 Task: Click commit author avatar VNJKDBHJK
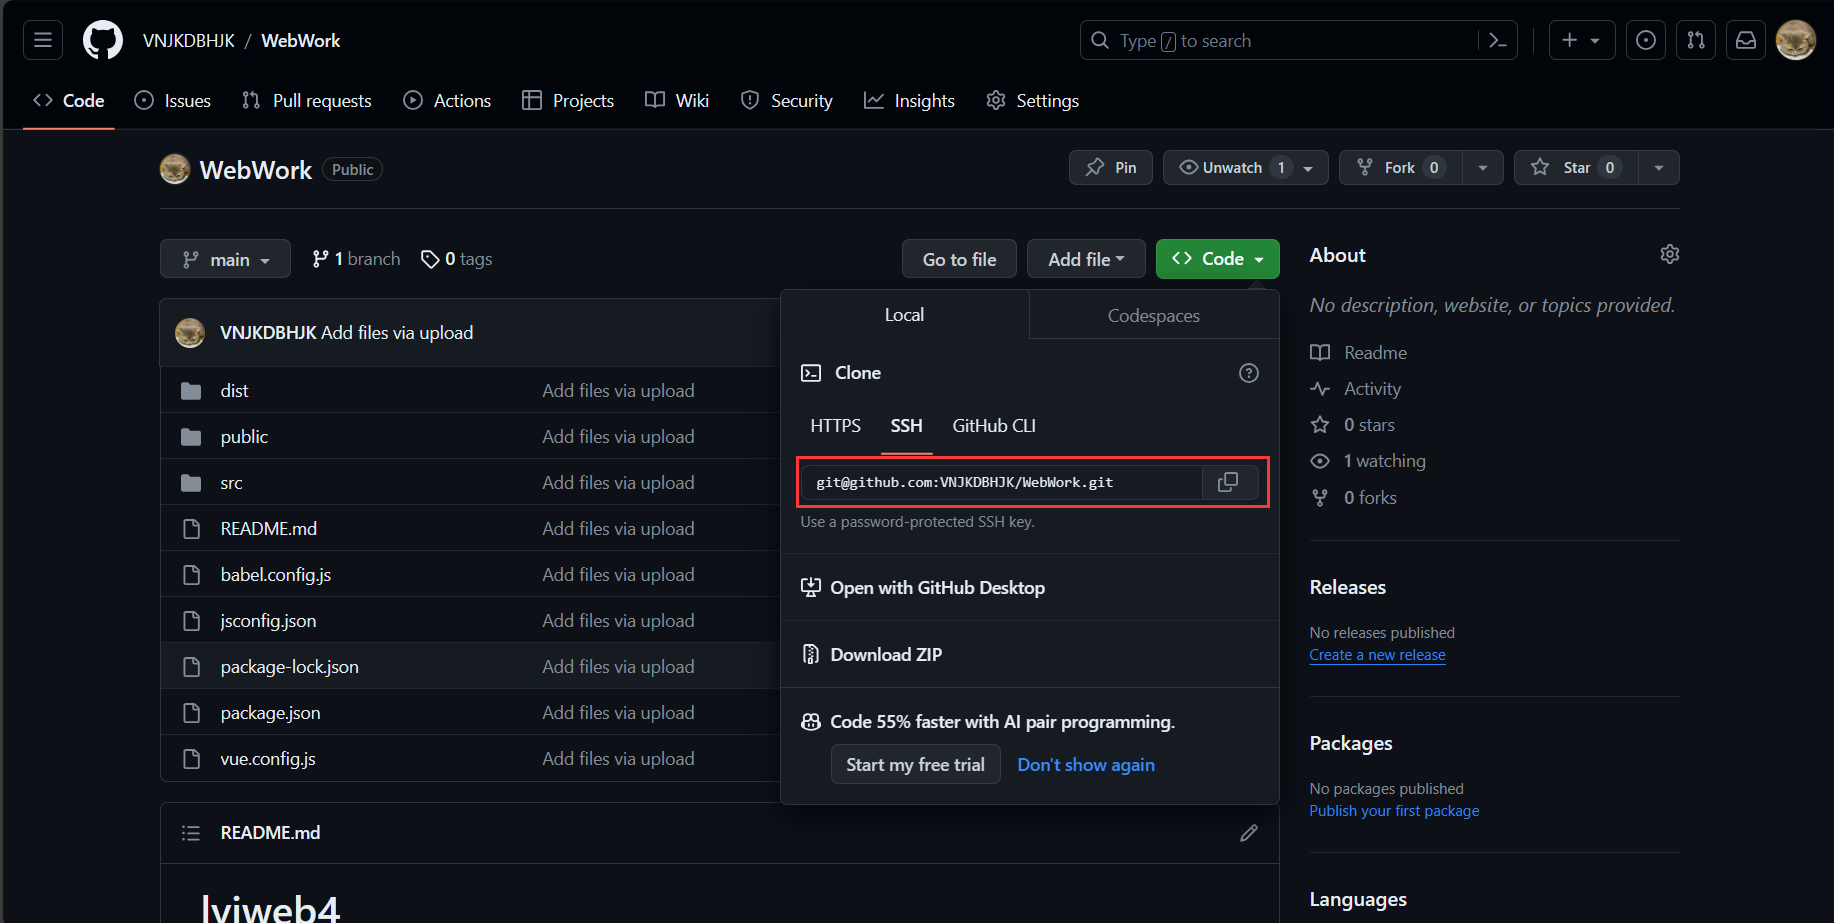[190, 333]
